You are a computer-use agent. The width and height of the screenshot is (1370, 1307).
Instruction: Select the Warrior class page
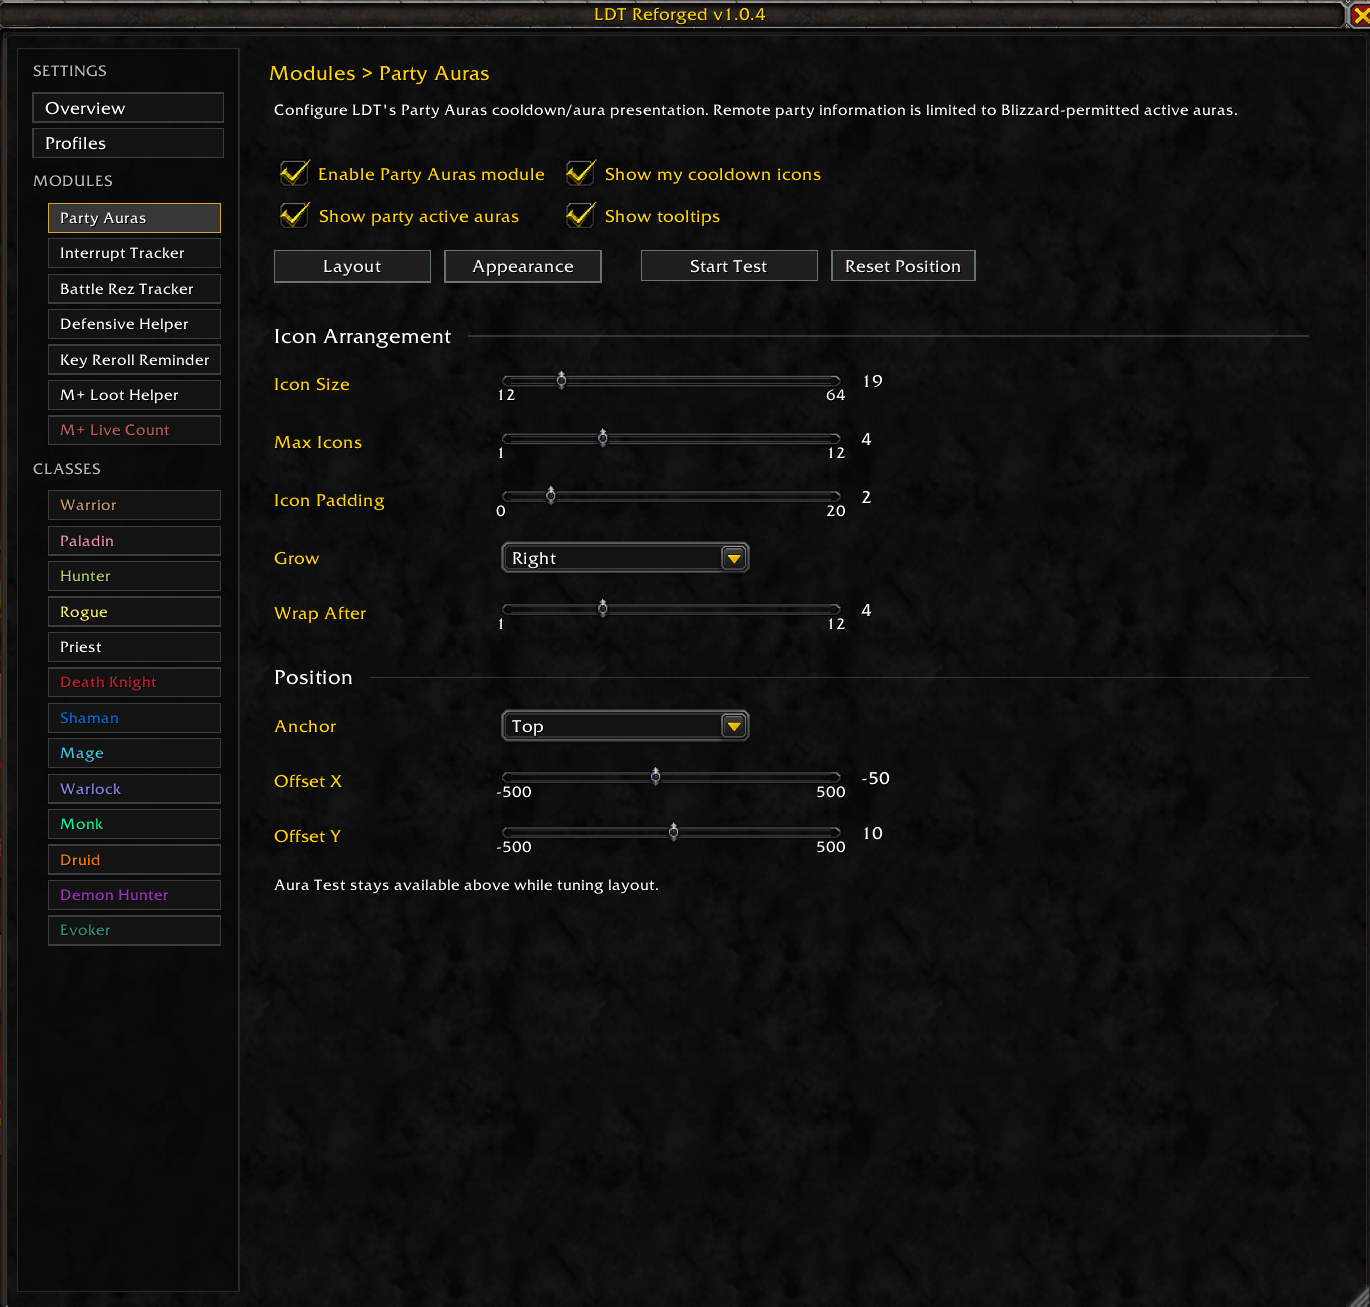pyautogui.click(x=134, y=505)
